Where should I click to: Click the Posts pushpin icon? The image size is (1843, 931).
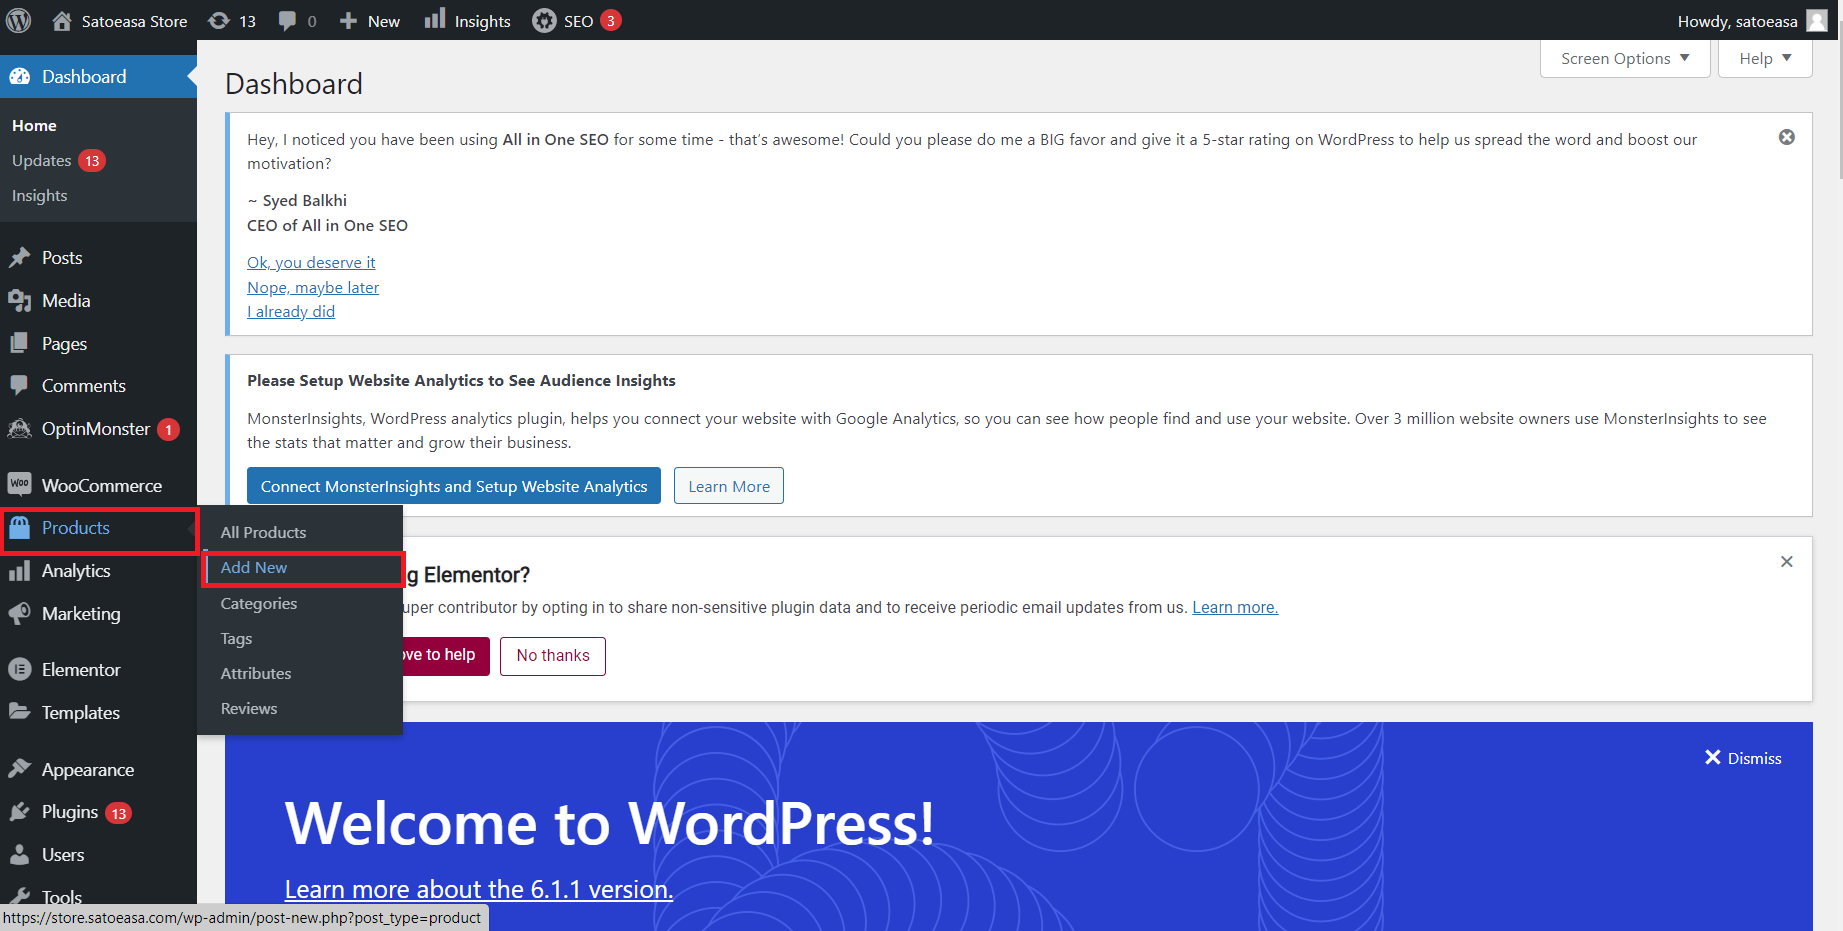pyautogui.click(x=20, y=257)
